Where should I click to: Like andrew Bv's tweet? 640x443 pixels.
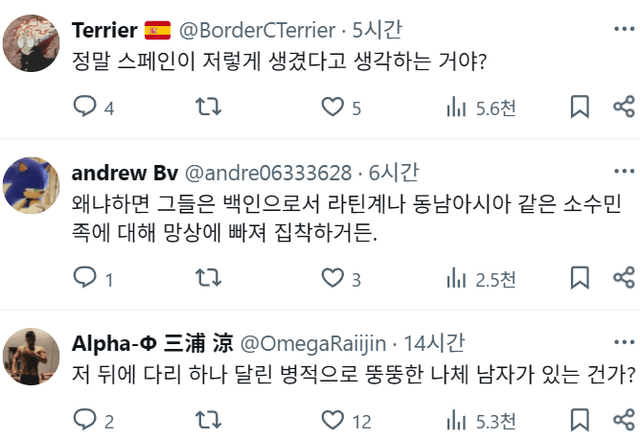pyautogui.click(x=331, y=278)
